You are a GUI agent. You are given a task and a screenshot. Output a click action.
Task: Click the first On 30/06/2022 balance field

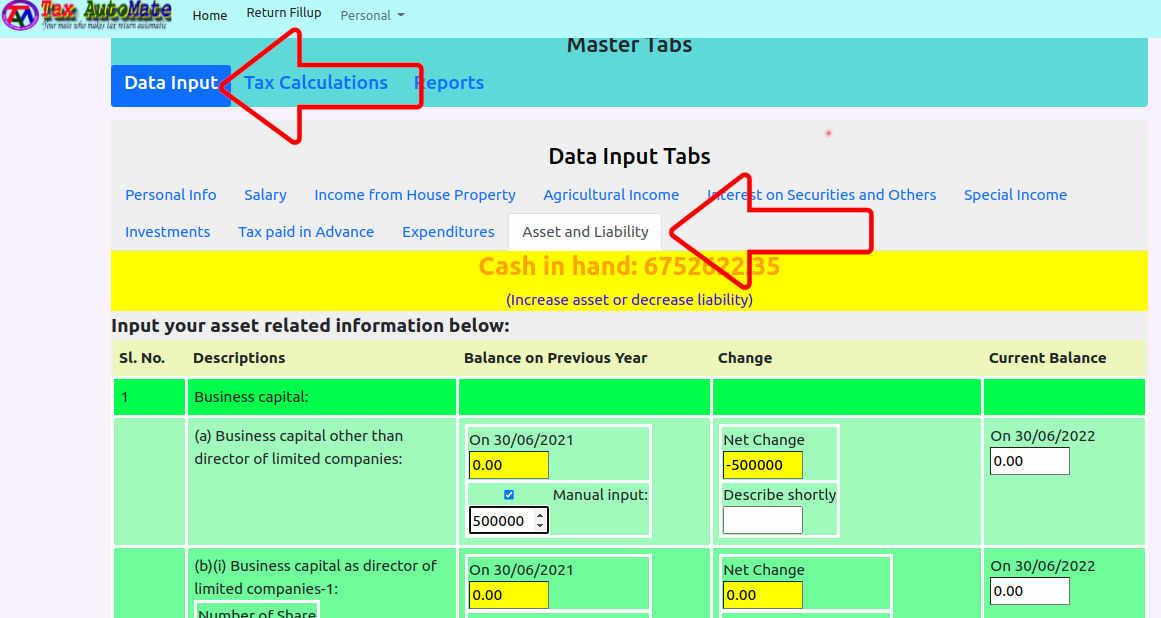tap(1029, 461)
